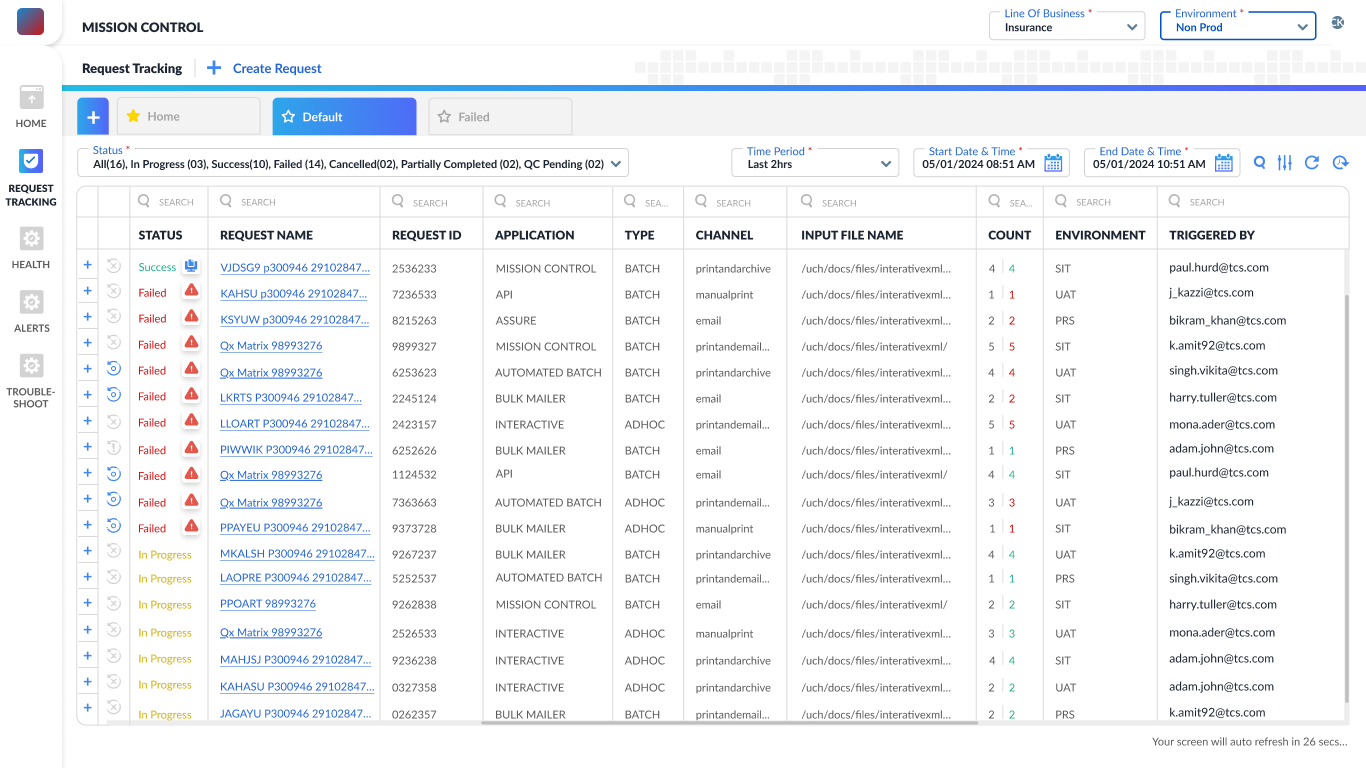Image resolution: width=1366 pixels, height=768 pixels.
Task: Open the Start Date calendar picker
Action: [1052, 163]
